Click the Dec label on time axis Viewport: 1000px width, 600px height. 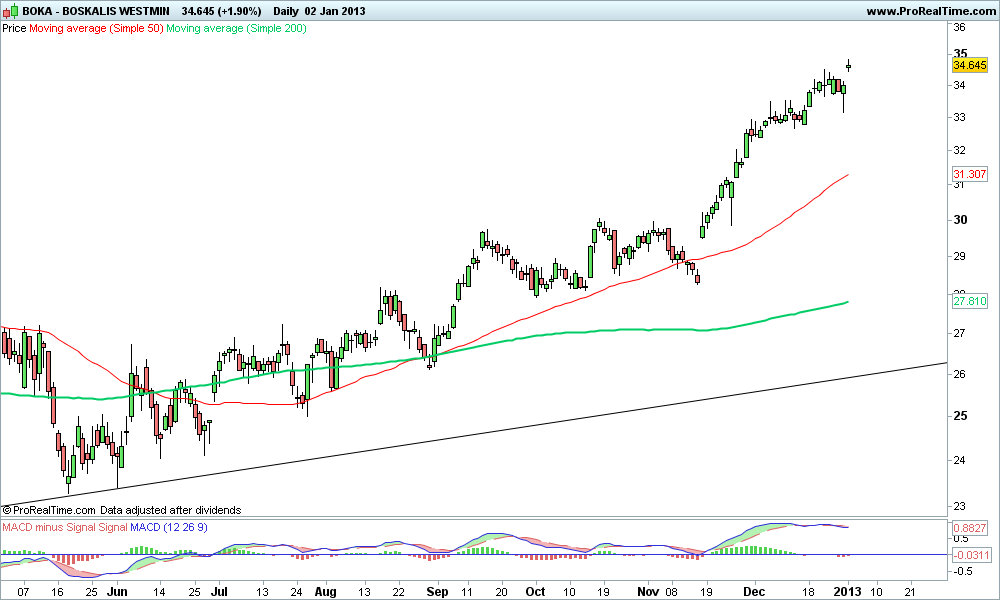(754, 592)
